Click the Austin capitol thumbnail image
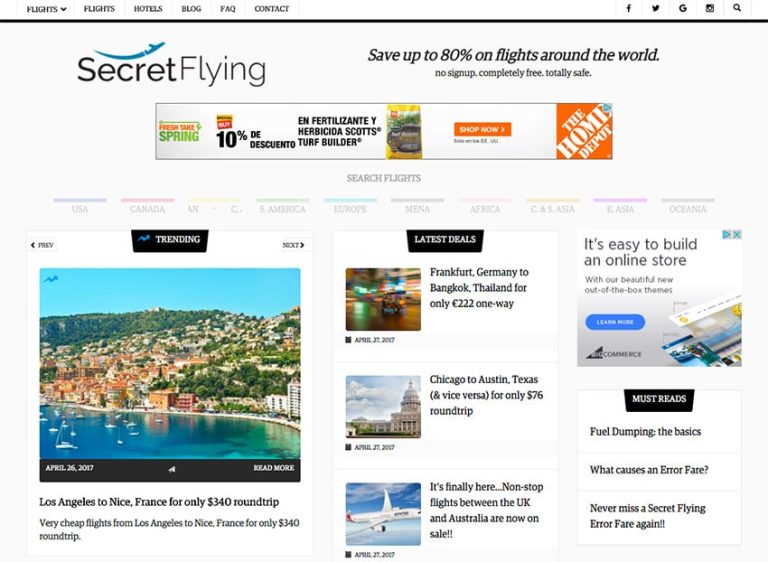 tap(383, 407)
